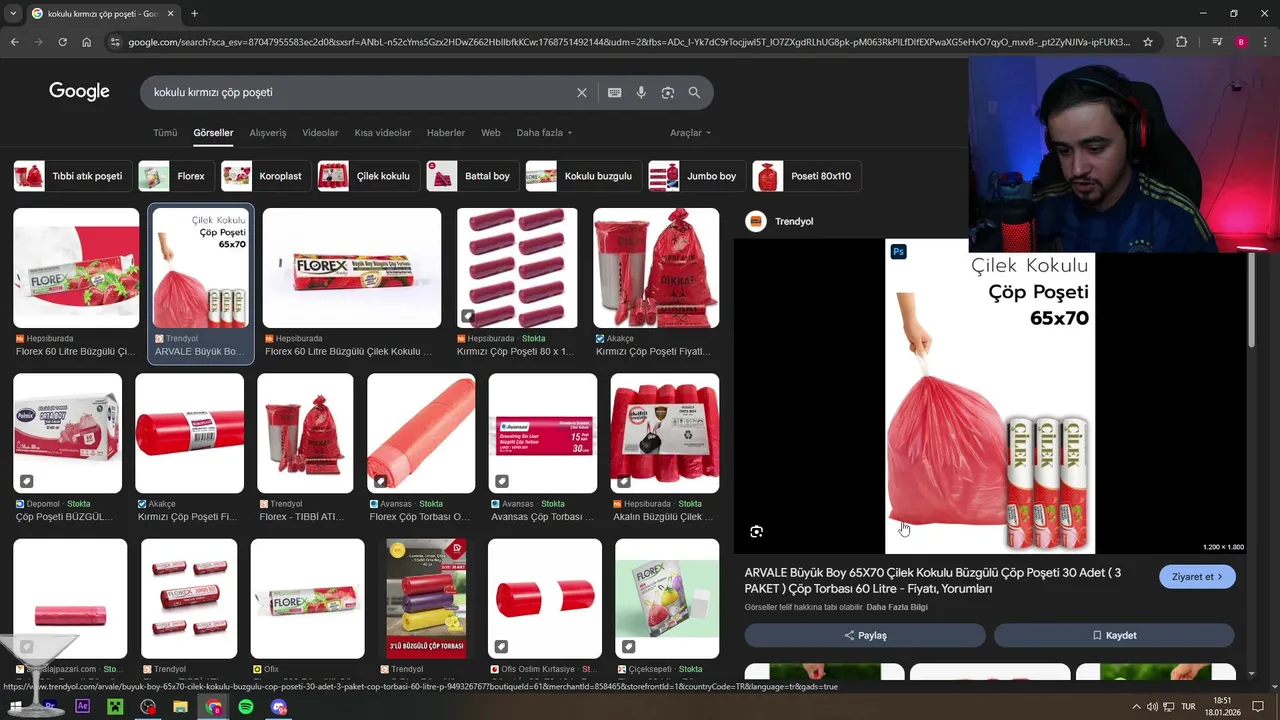This screenshot has height=720, width=1280.
Task: Switch to the Haberler tab
Action: [446, 133]
